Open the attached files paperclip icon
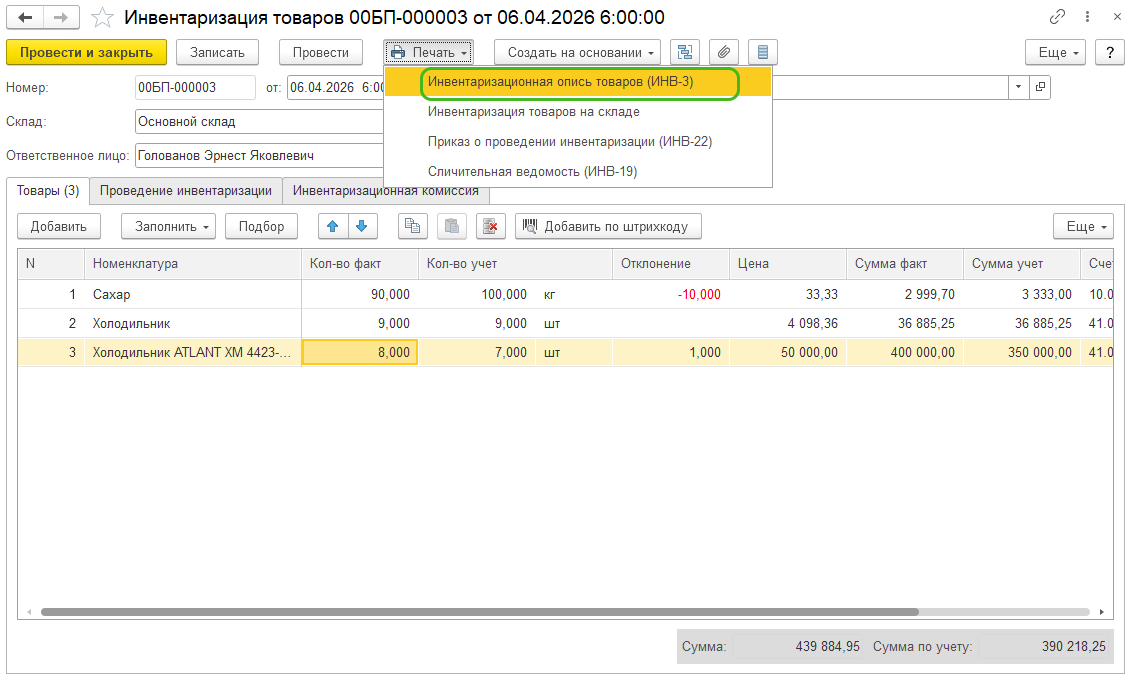This screenshot has height=677, width=1128. coord(724,52)
